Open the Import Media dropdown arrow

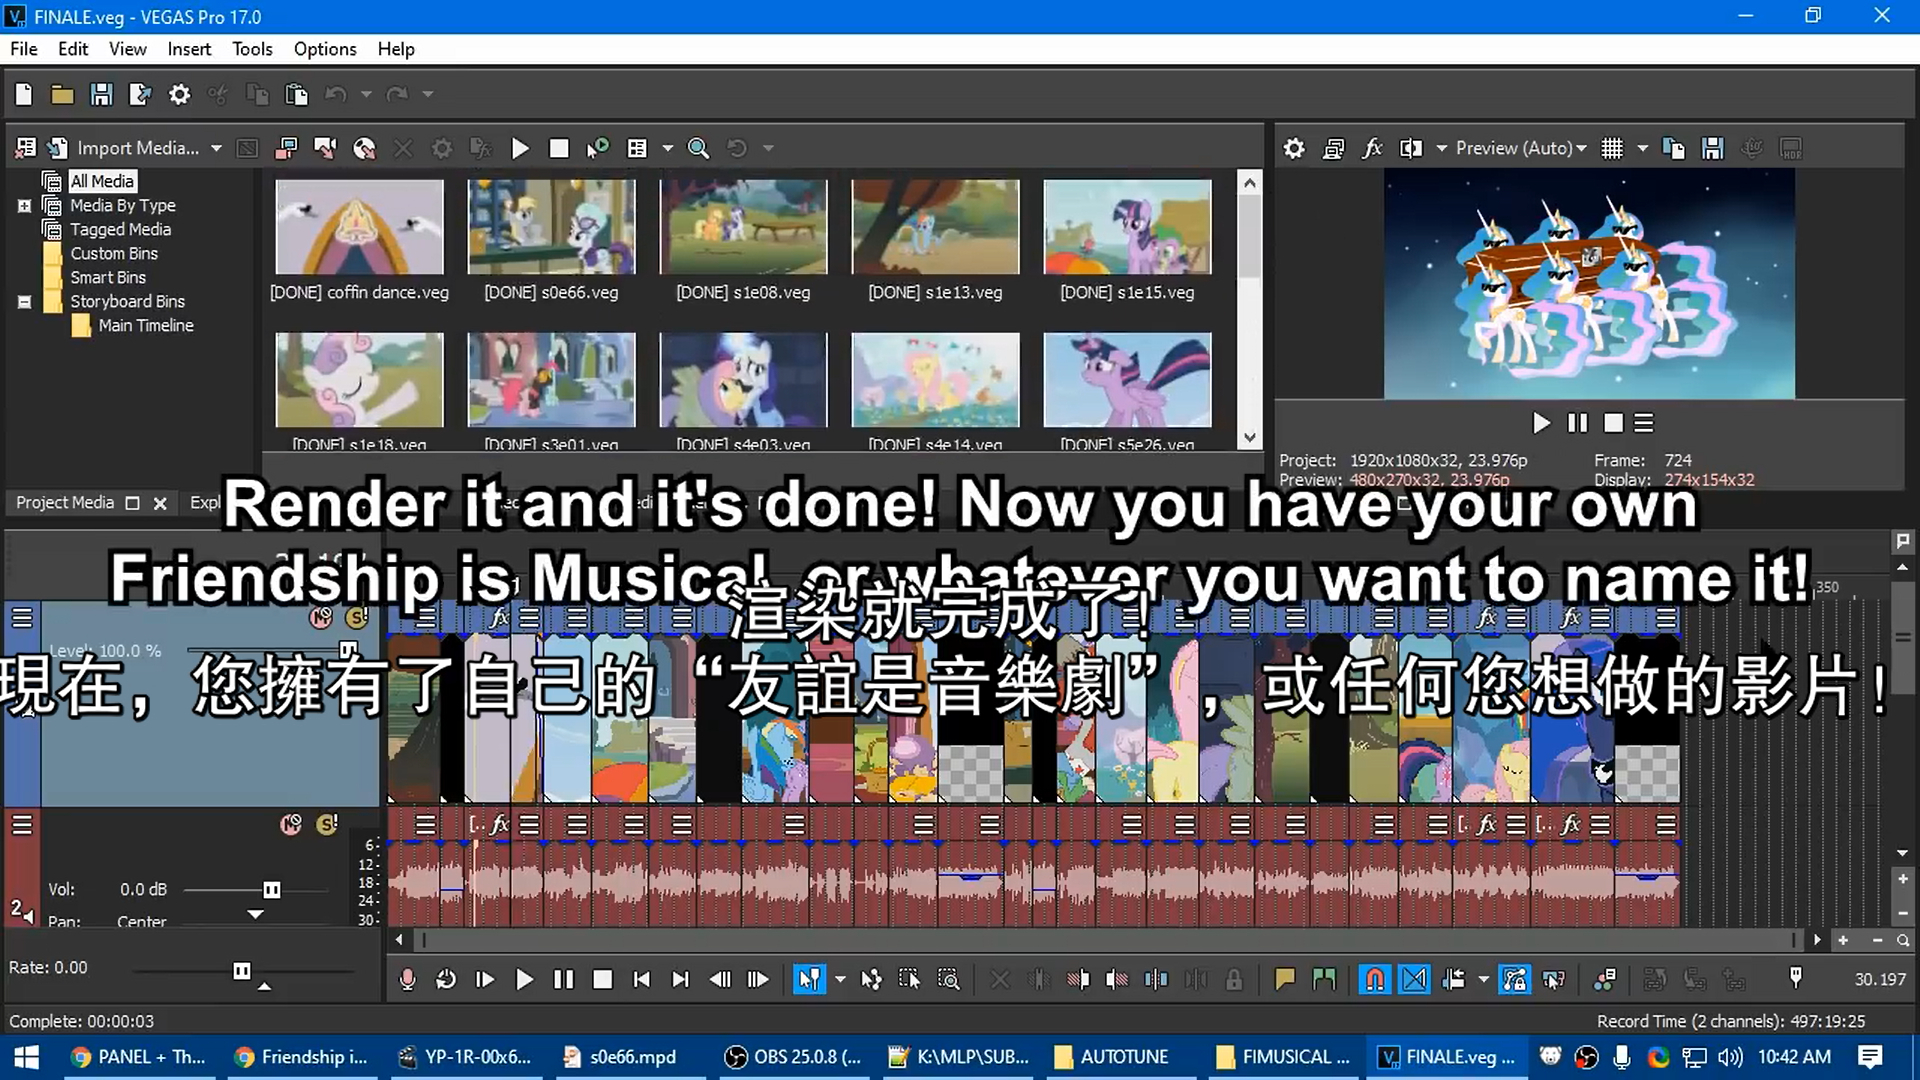point(216,148)
